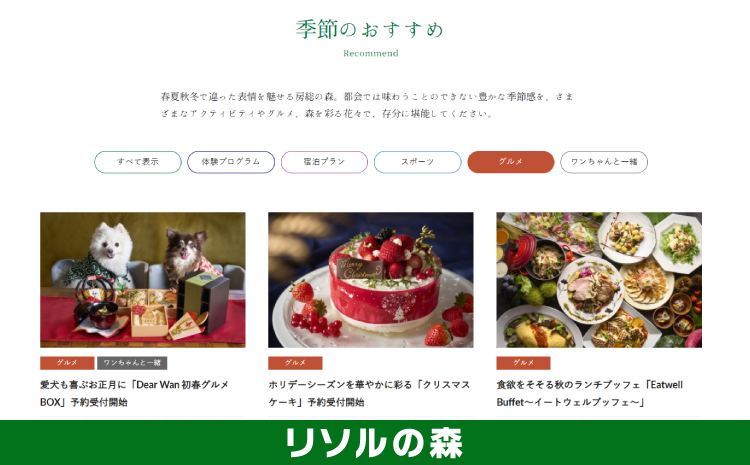Open the lunch buffet dishes photo

pyautogui.click(x=599, y=280)
